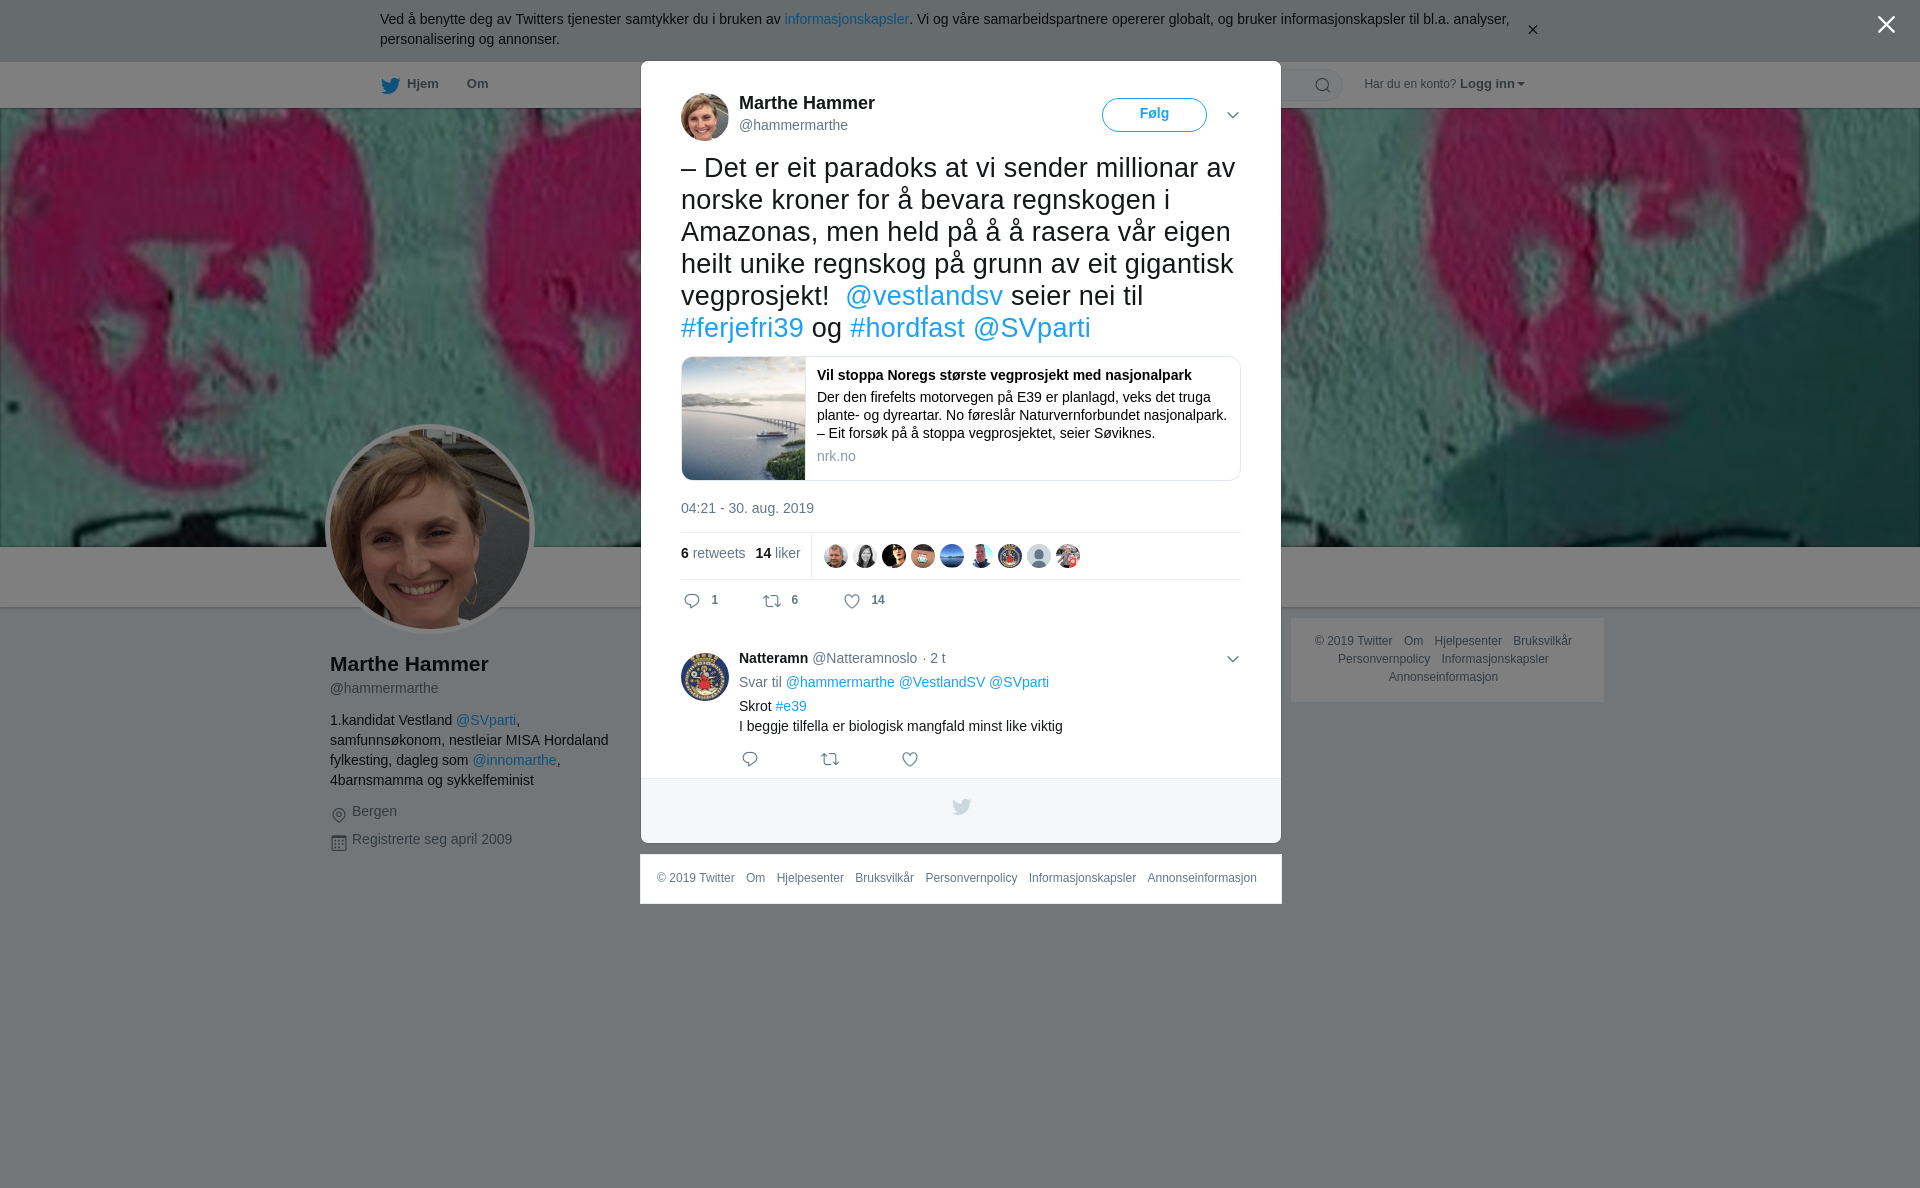Screen dimensions: 1920x1188
Task: Expand Natteramn reply options chevron
Action: [x=1233, y=659]
